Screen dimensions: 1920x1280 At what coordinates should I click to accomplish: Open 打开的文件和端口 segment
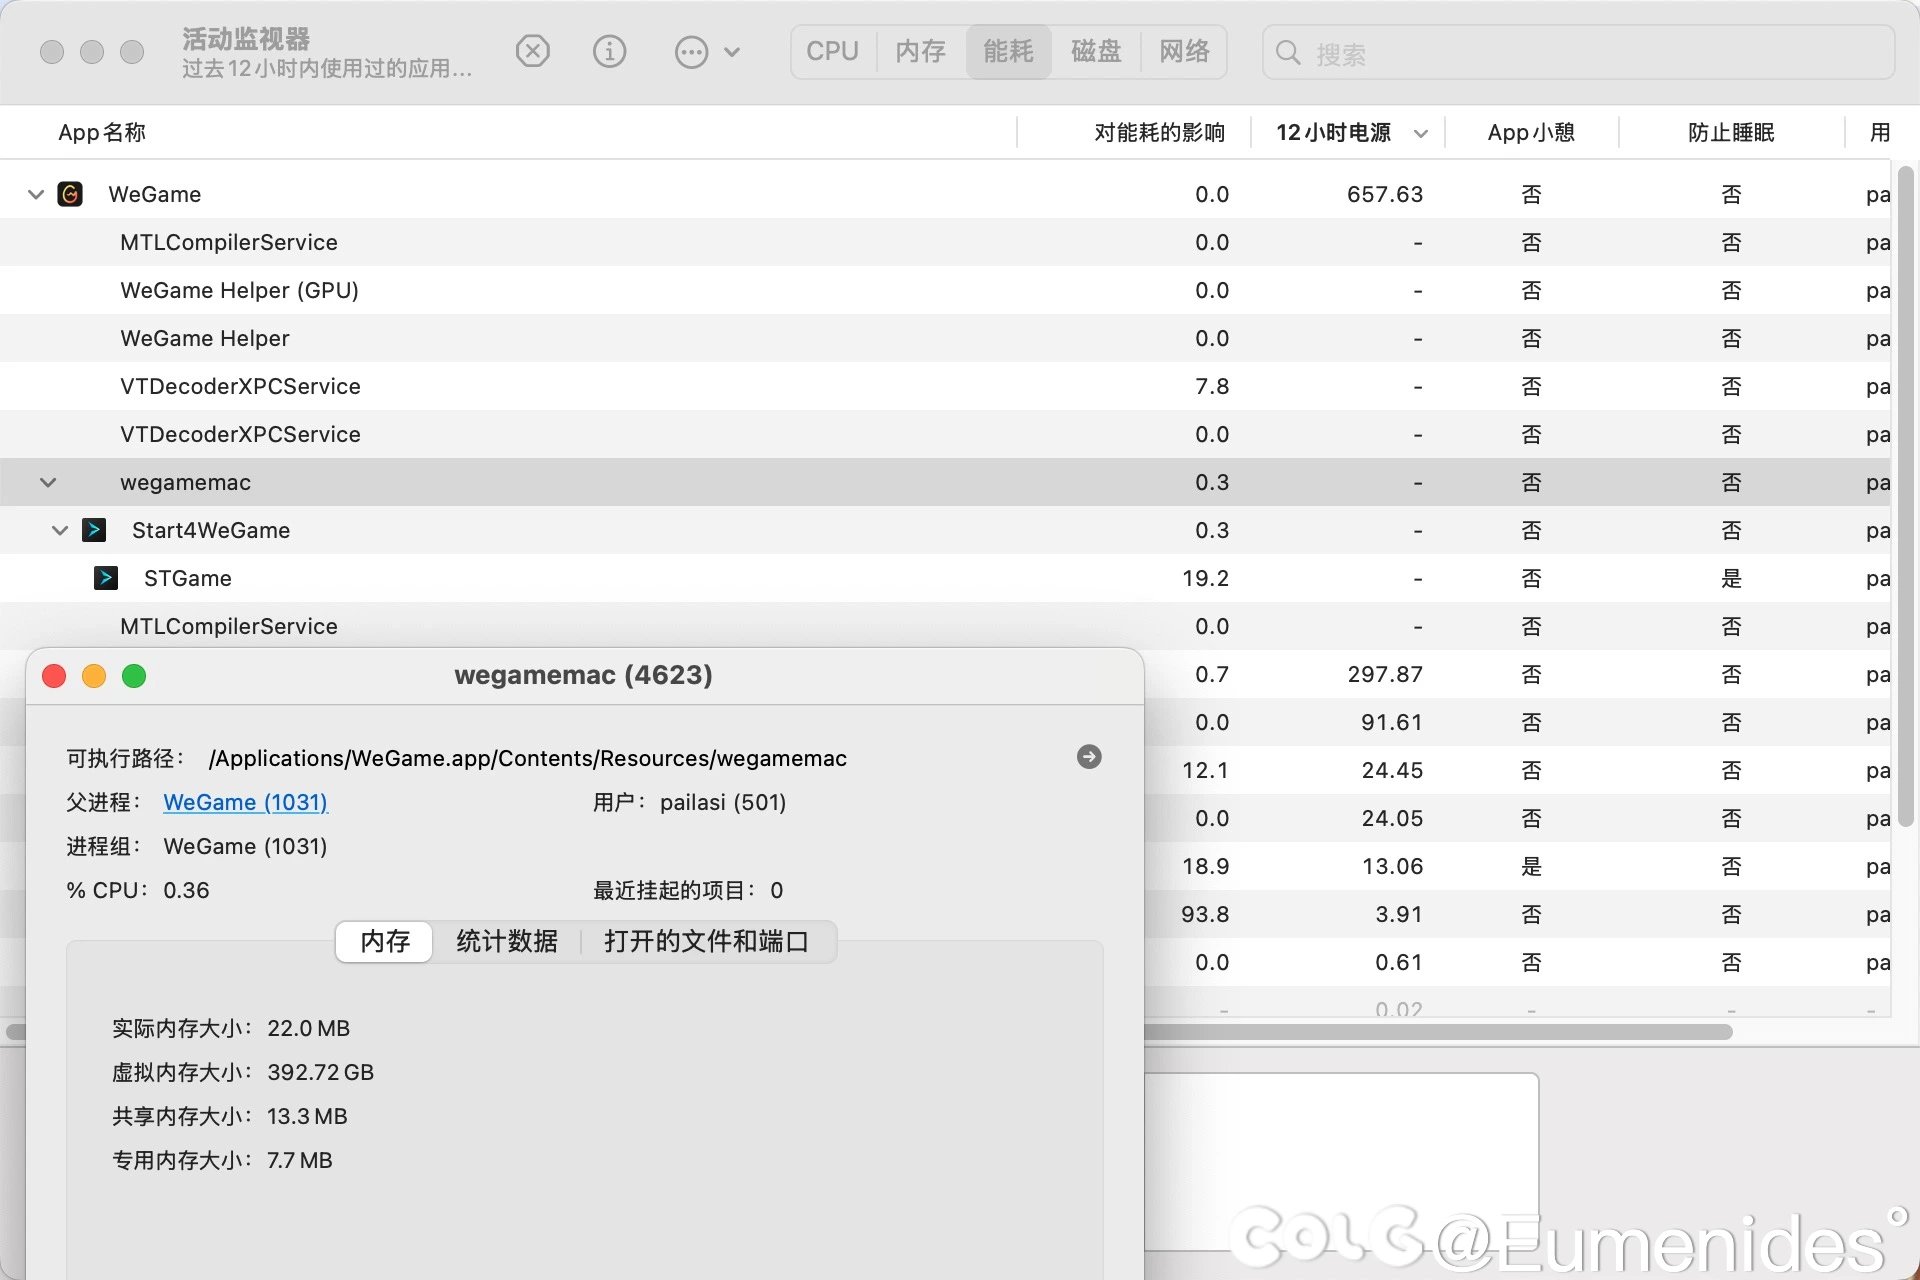(706, 941)
